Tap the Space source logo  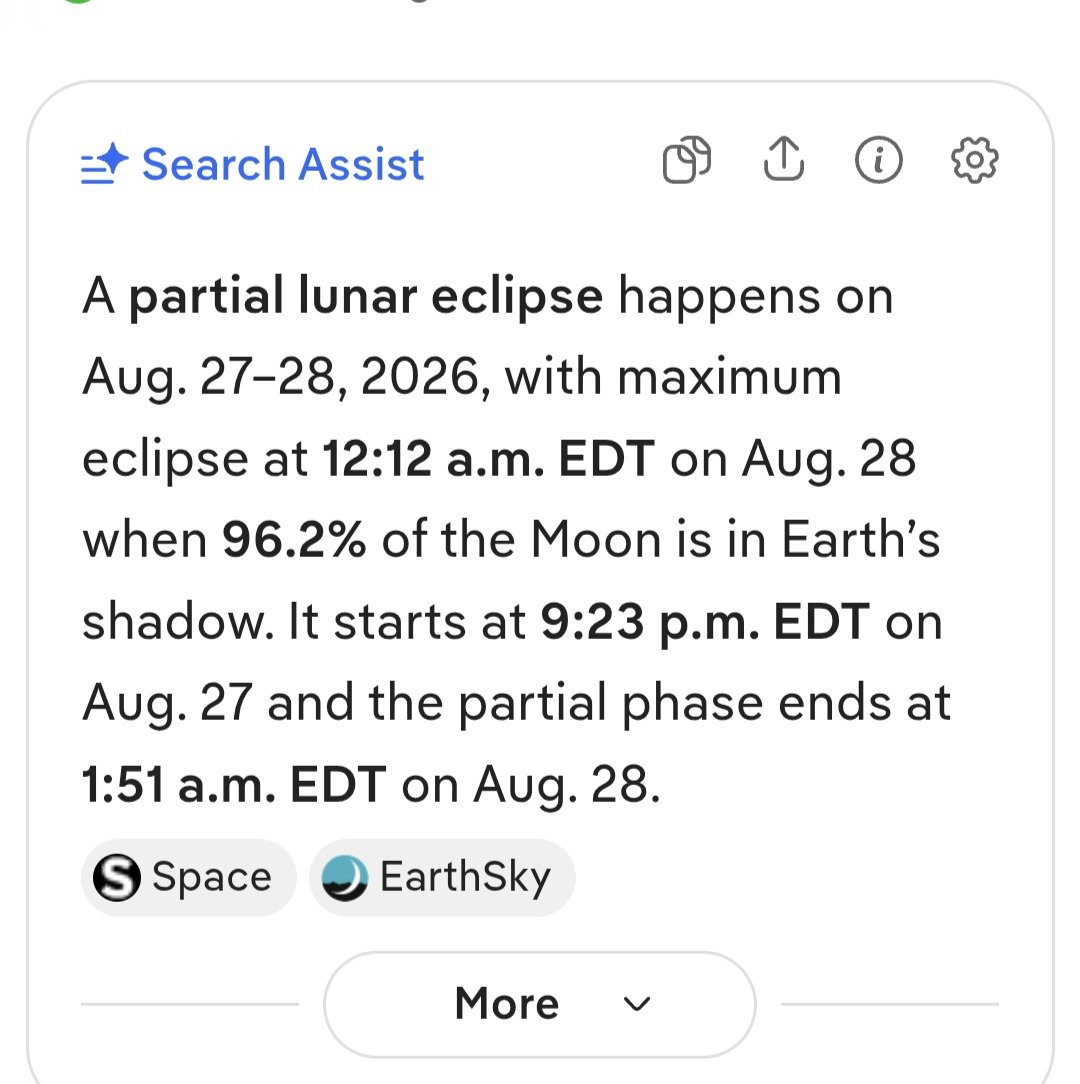point(117,877)
